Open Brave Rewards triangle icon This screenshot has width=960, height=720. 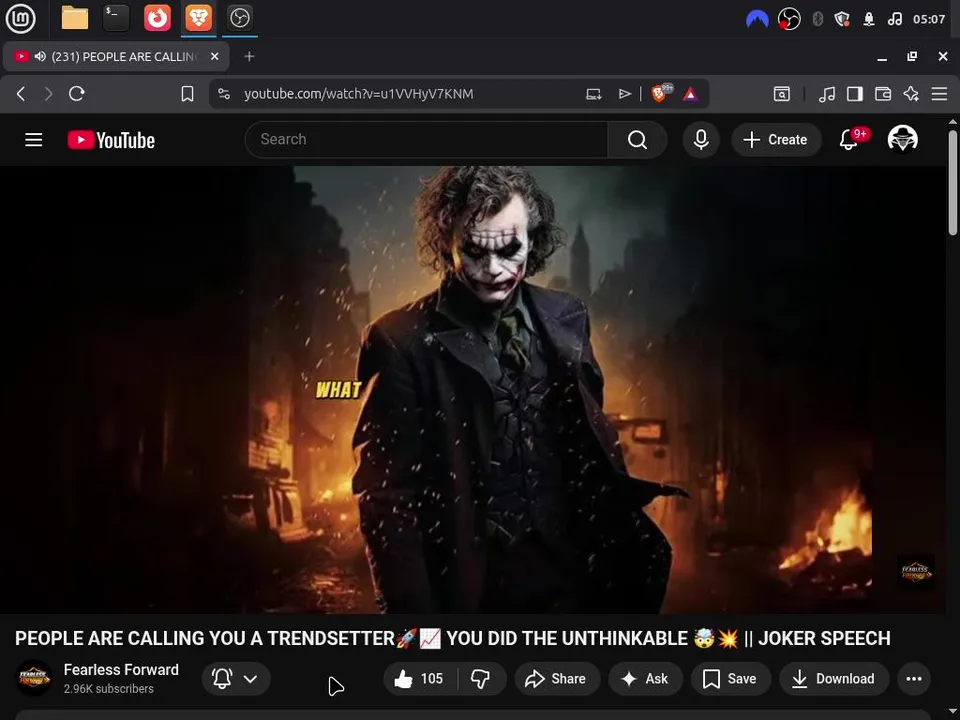(x=690, y=94)
